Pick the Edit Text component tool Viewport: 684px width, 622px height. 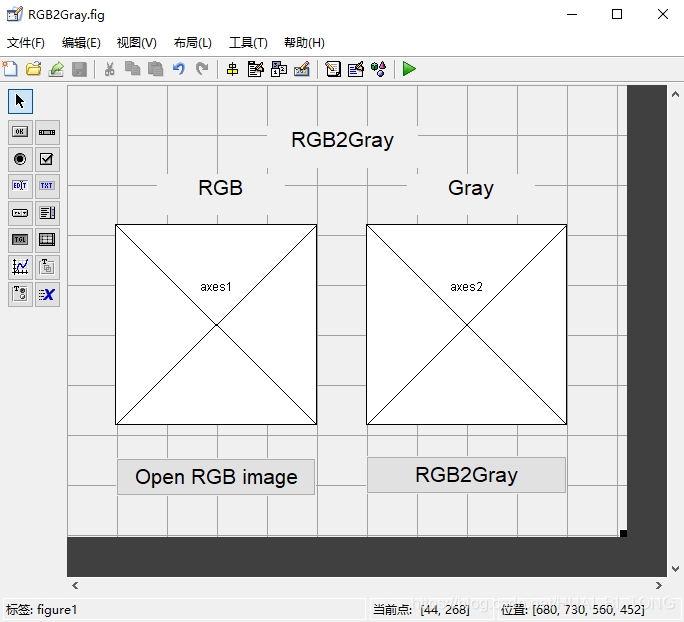(20, 186)
